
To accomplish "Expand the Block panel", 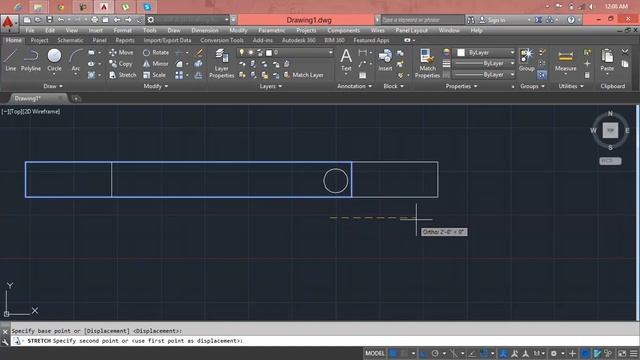I will click(x=393, y=86).
